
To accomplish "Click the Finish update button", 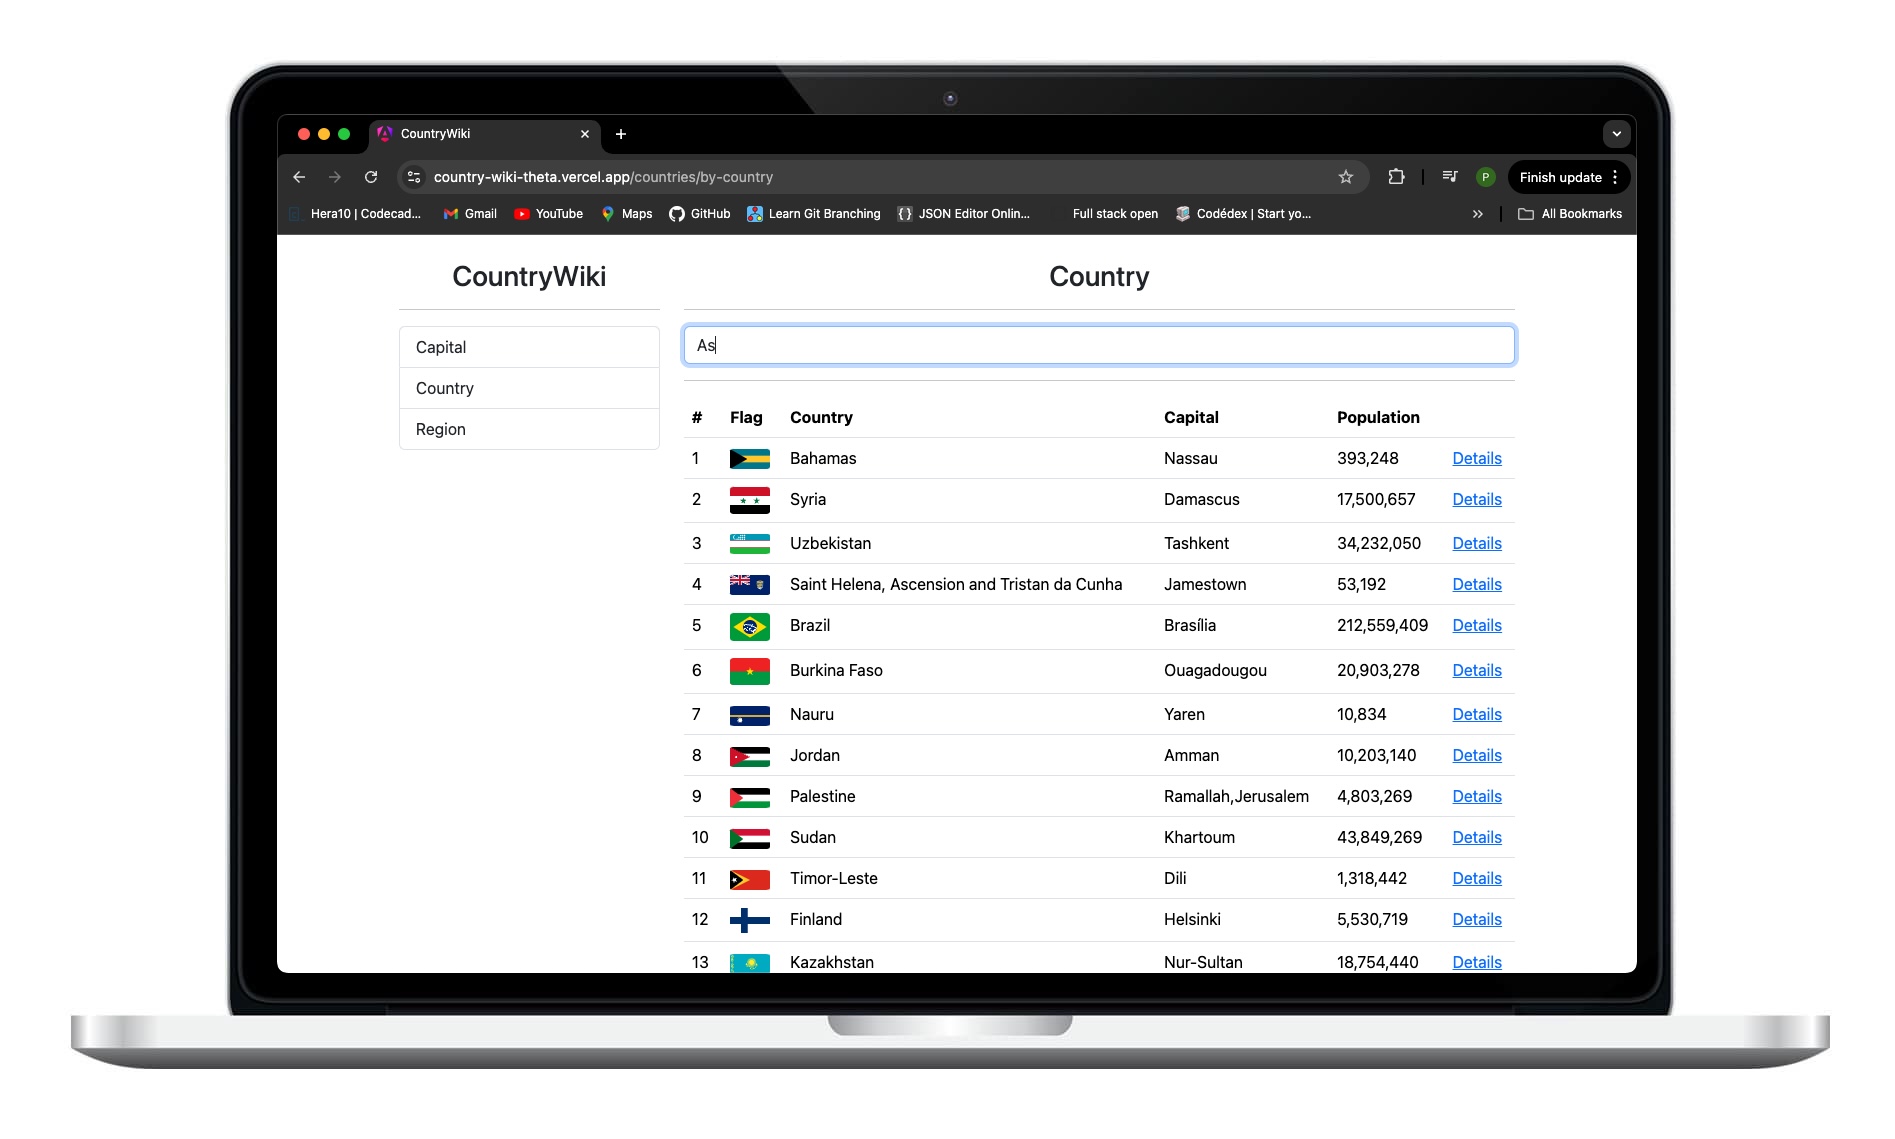I will [1560, 177].
